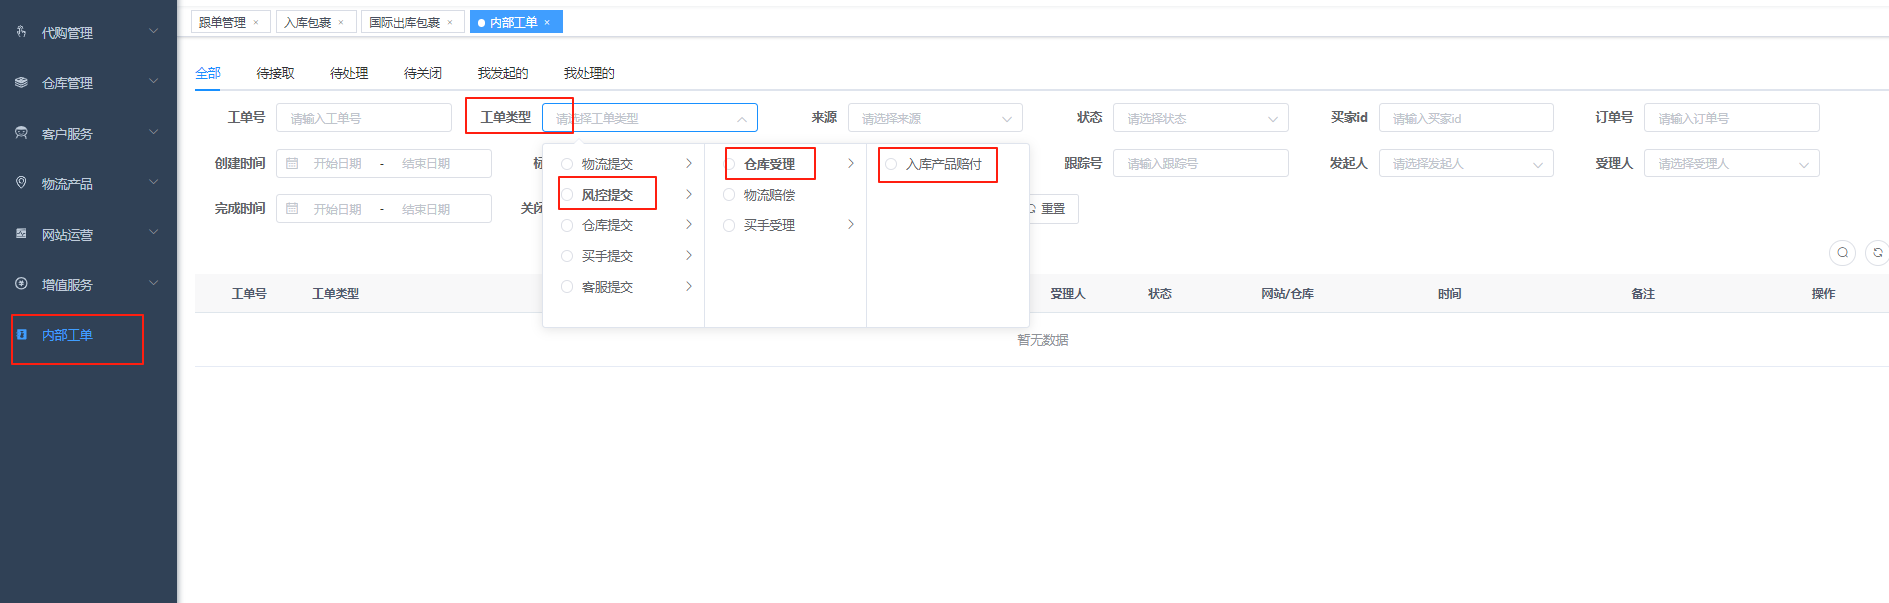Click the 代购管理 sidebar icon

(x=21, y=32)
